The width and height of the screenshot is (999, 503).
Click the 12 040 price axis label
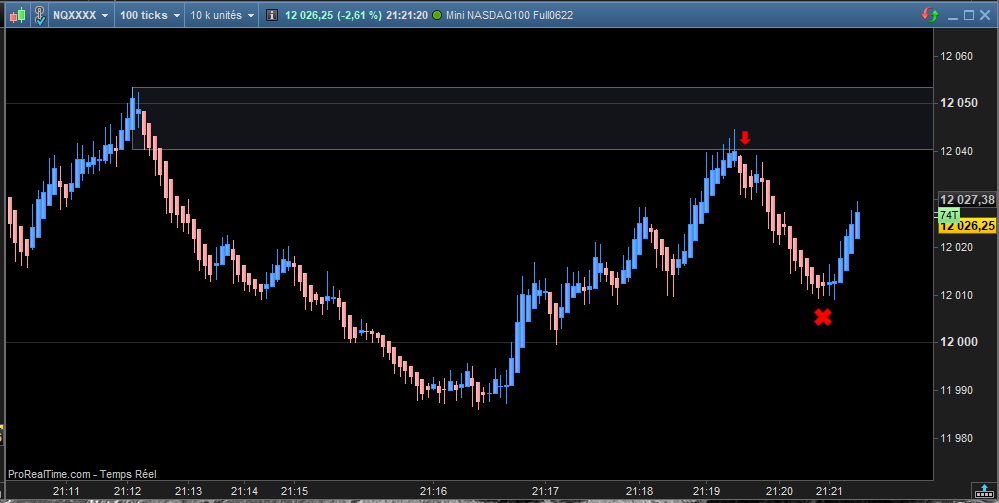(956, 151)
